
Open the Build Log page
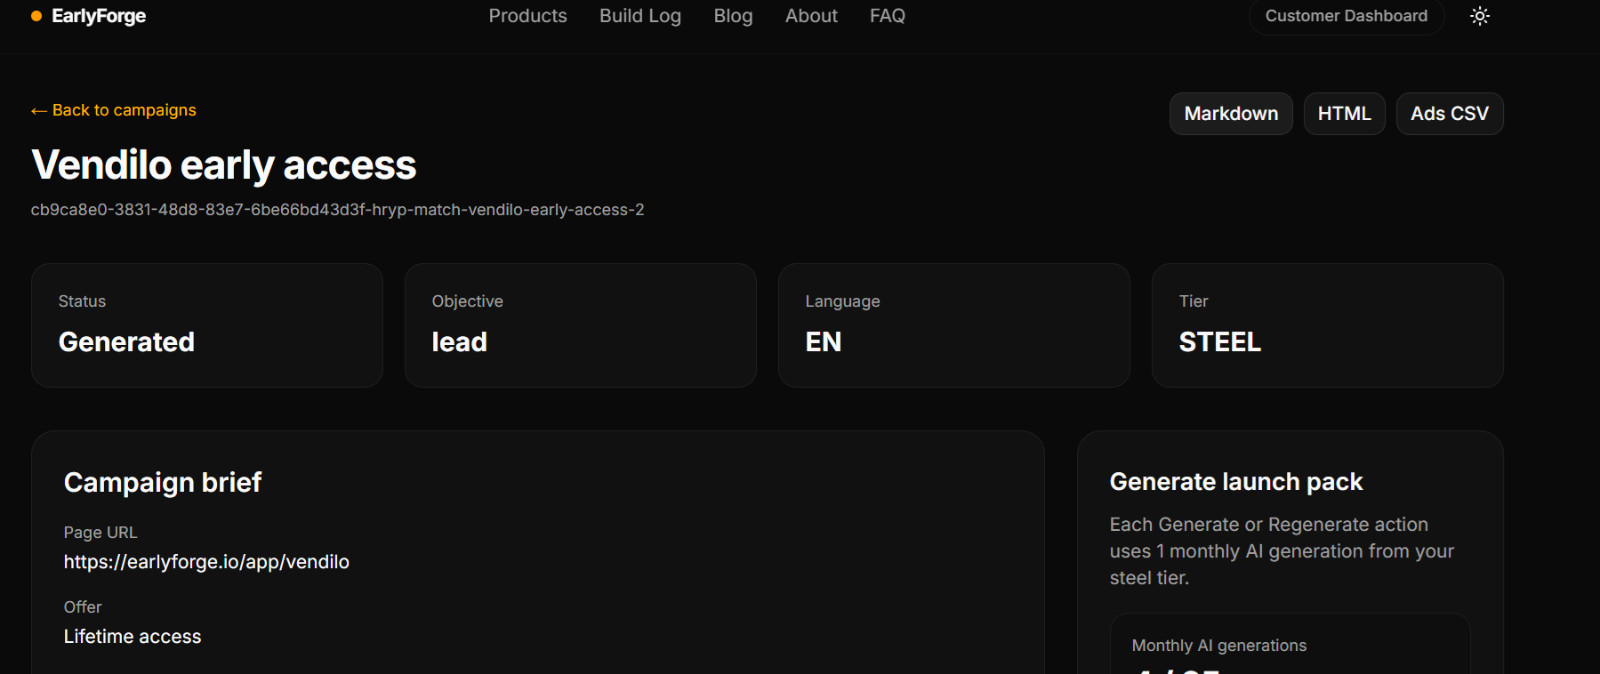(640, 16)
